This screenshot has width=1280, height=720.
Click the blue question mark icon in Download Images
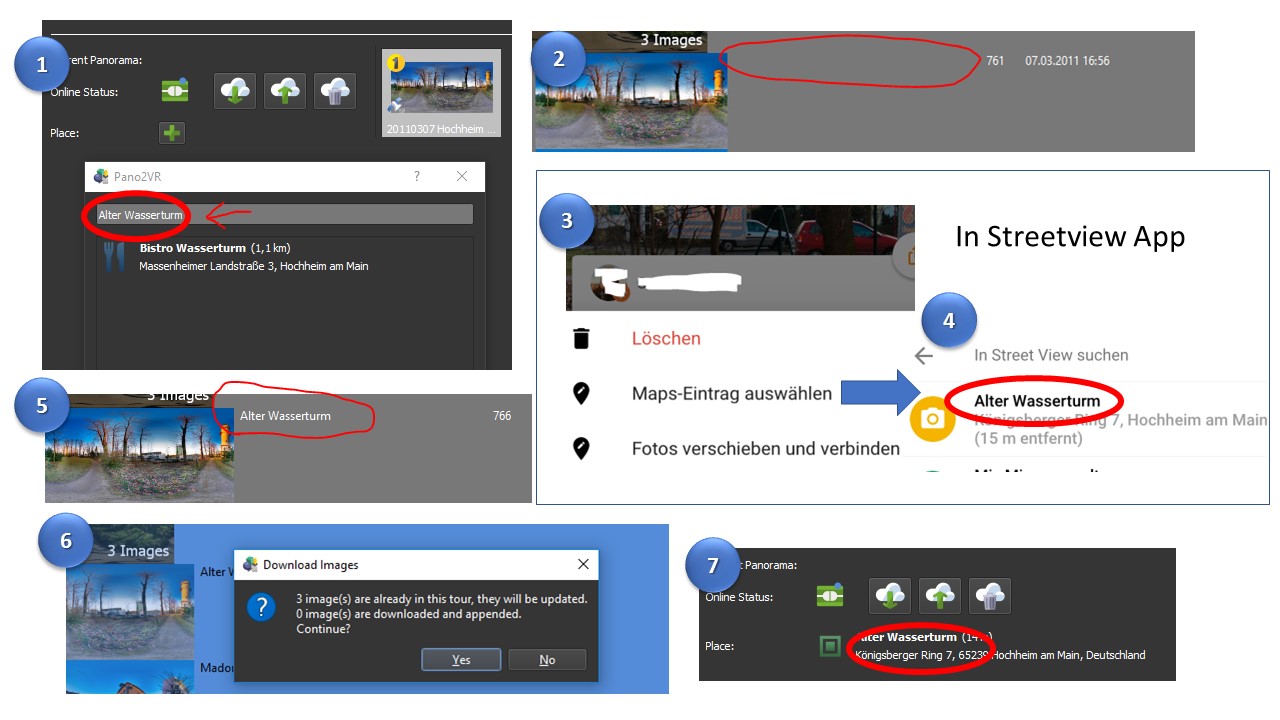pos(261,607)
